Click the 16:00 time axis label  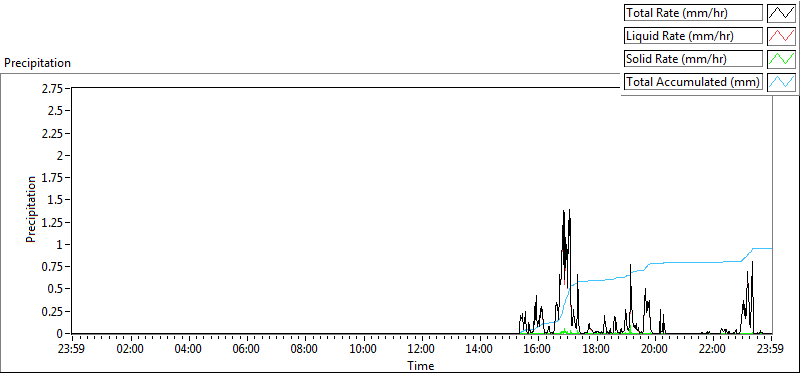(538, 350)
